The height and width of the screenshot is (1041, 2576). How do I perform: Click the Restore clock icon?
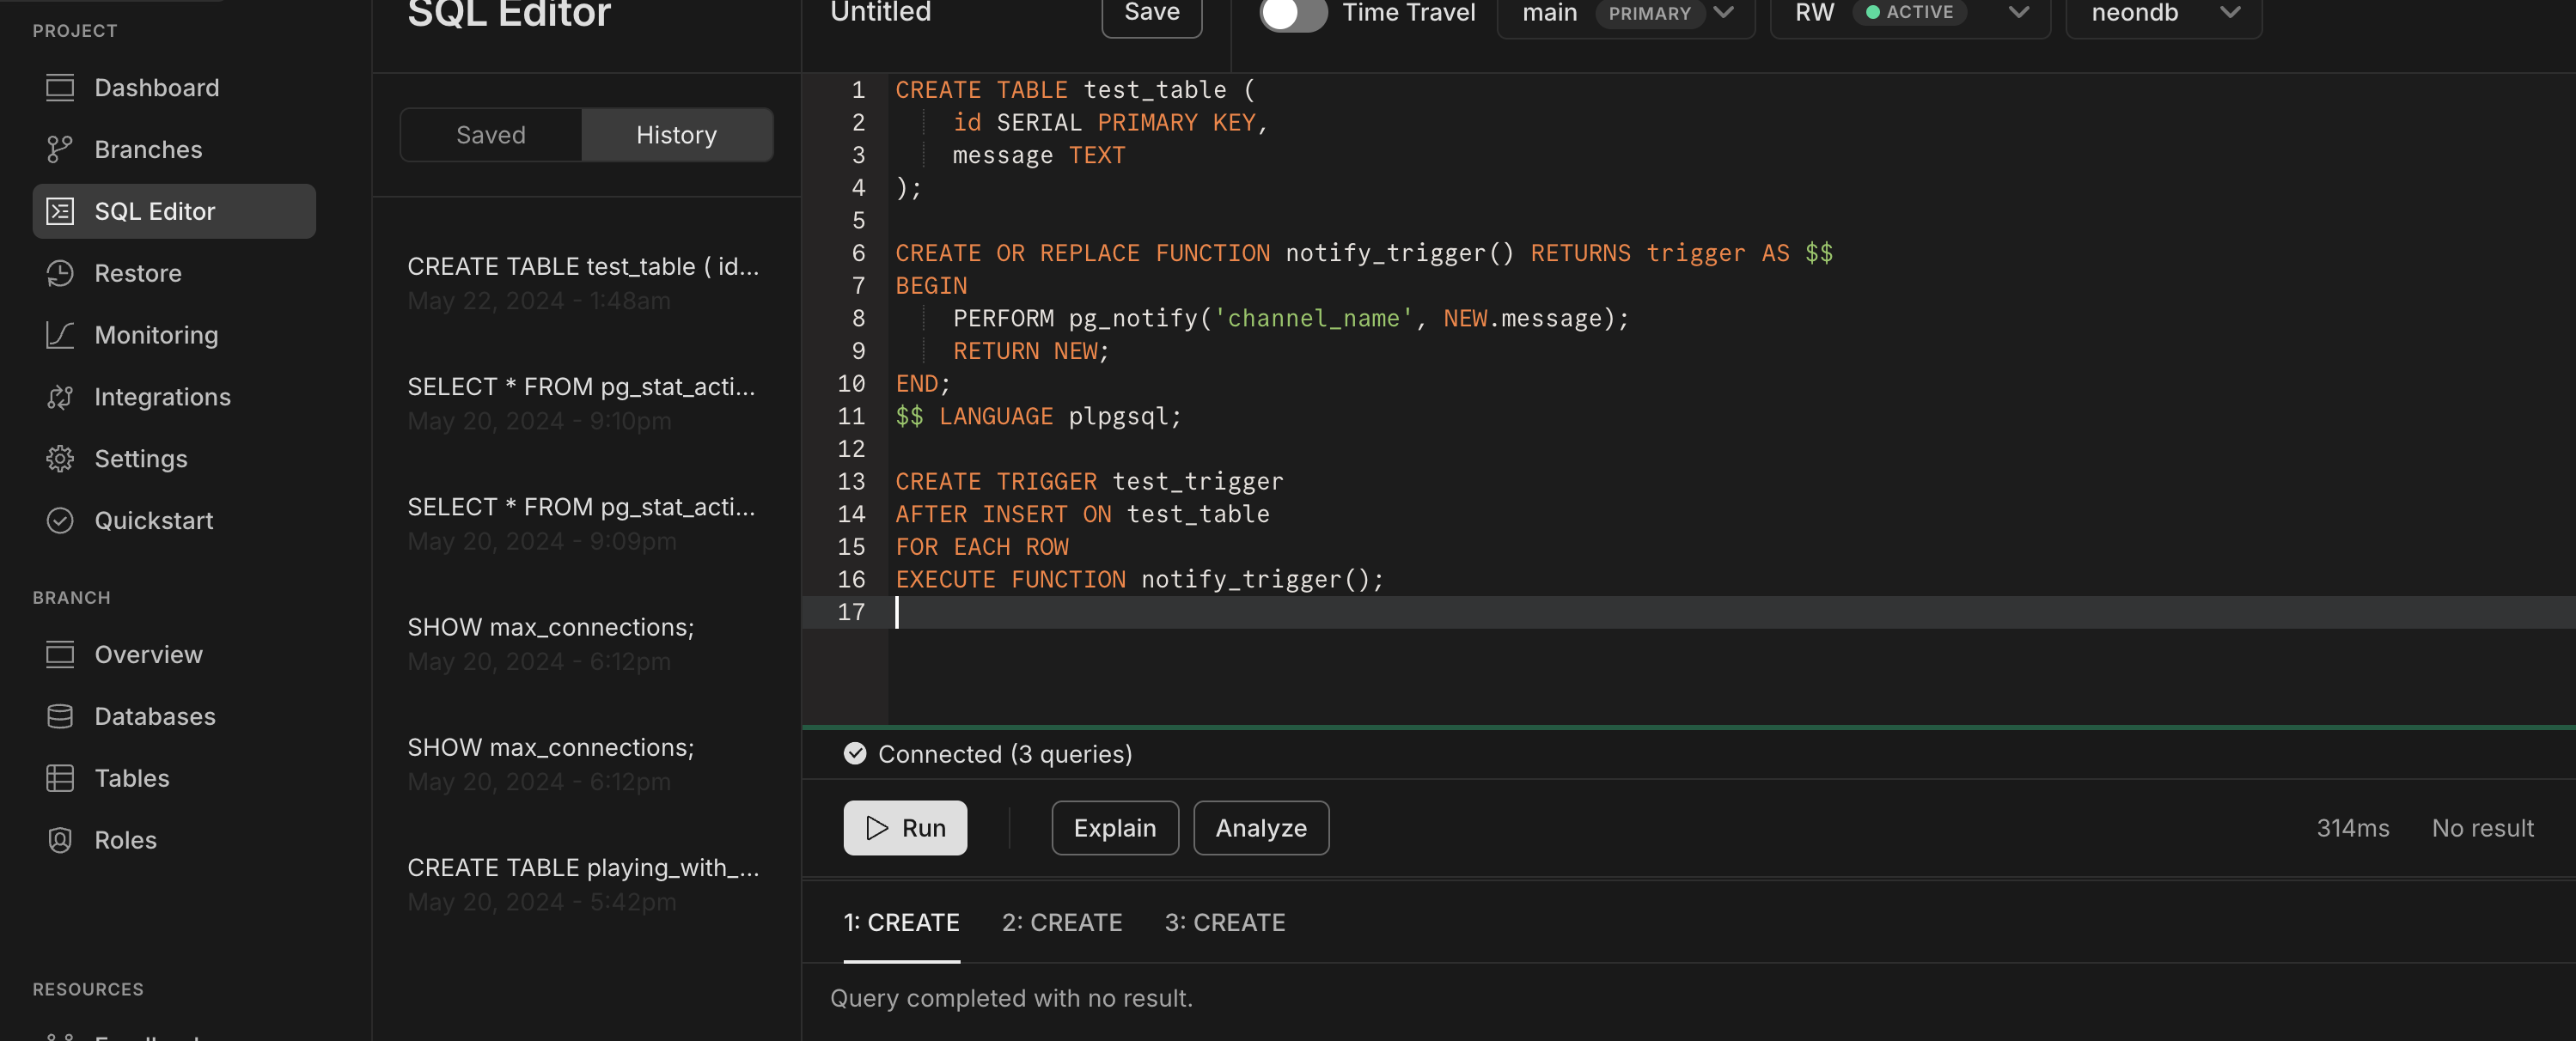60,273
